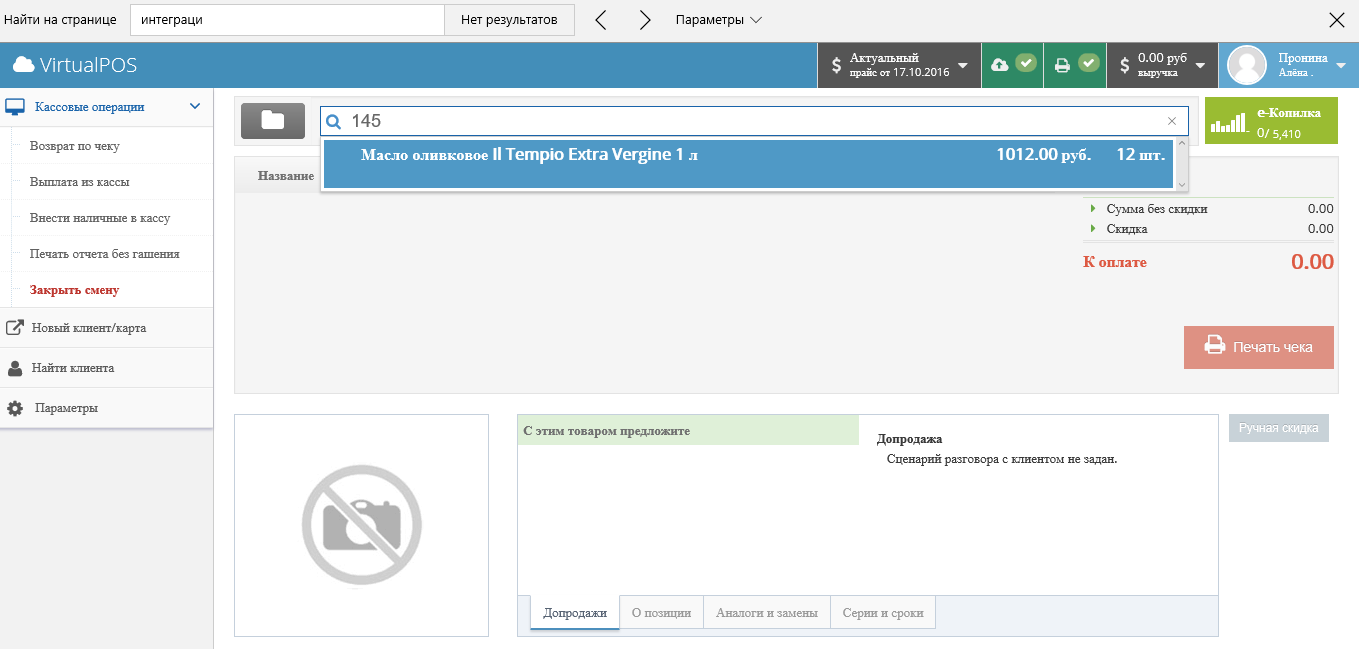Image resolution: width=1359 pixels, height=649 pixels.
Task: Clear the search query using the X icon
Action: point(1171,120)
